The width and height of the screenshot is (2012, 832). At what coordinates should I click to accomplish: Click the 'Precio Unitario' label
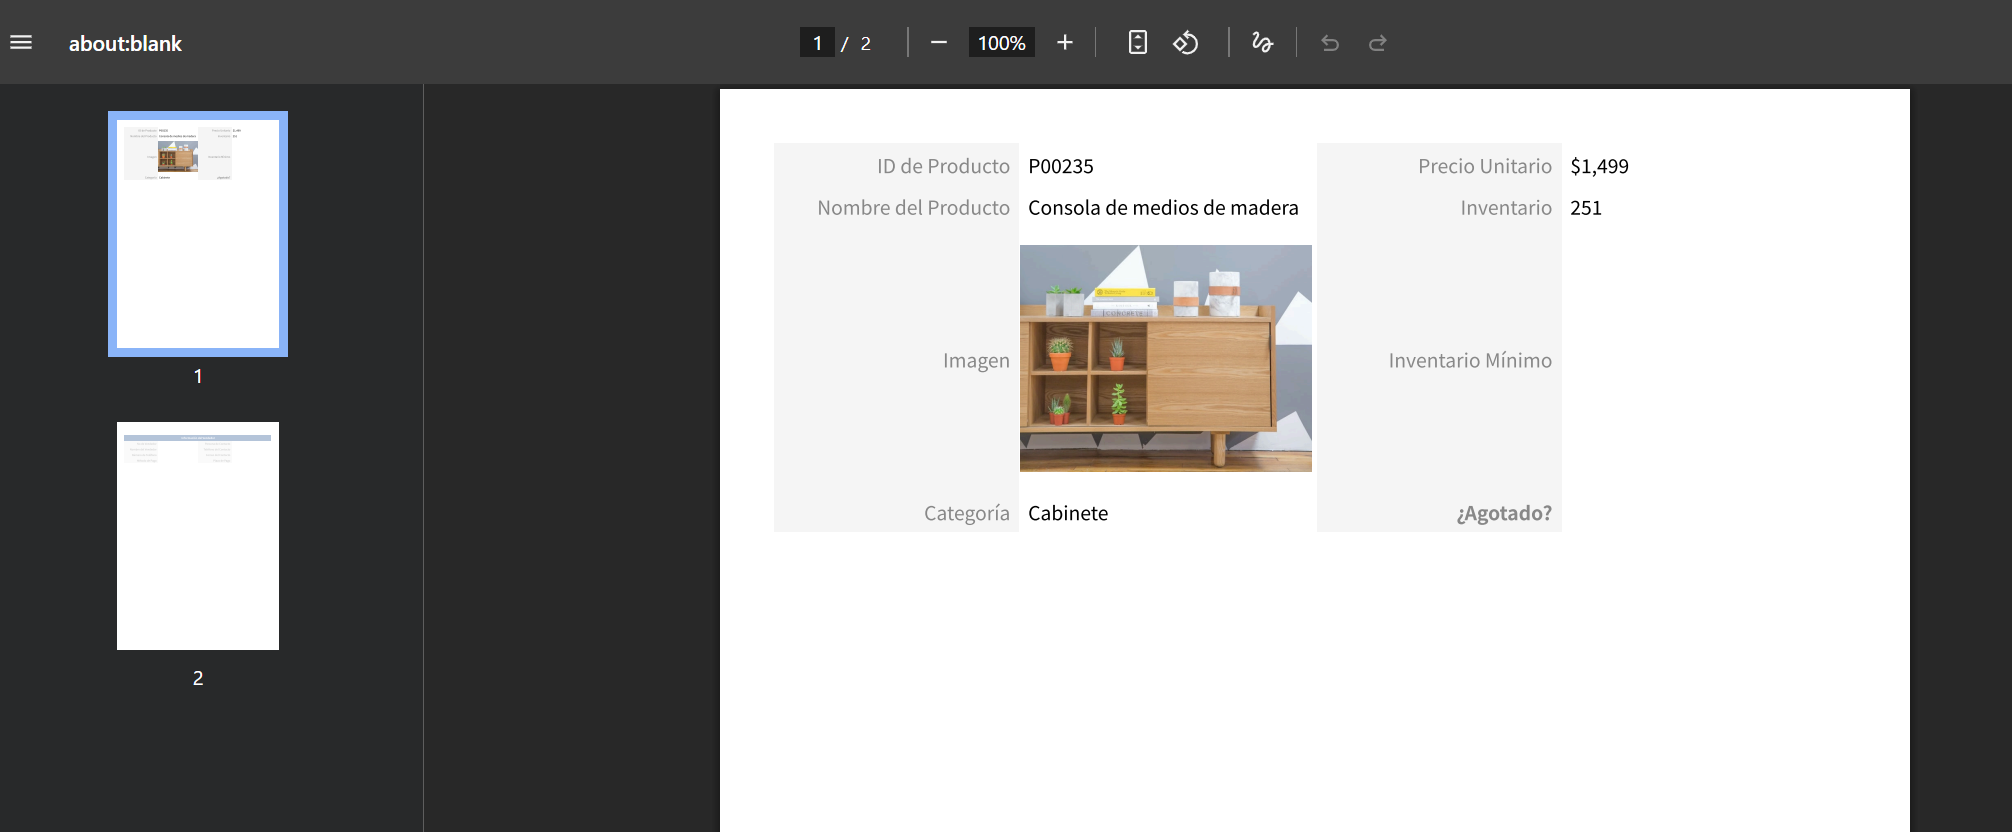tap(1485, 166)
